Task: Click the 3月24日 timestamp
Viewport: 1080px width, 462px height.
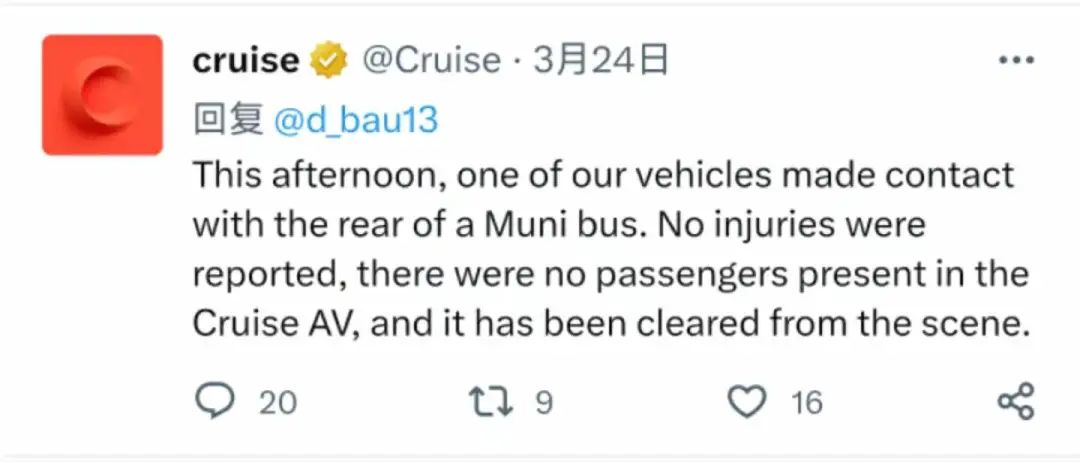Action: pyautogui.click(x=601, y=61)
